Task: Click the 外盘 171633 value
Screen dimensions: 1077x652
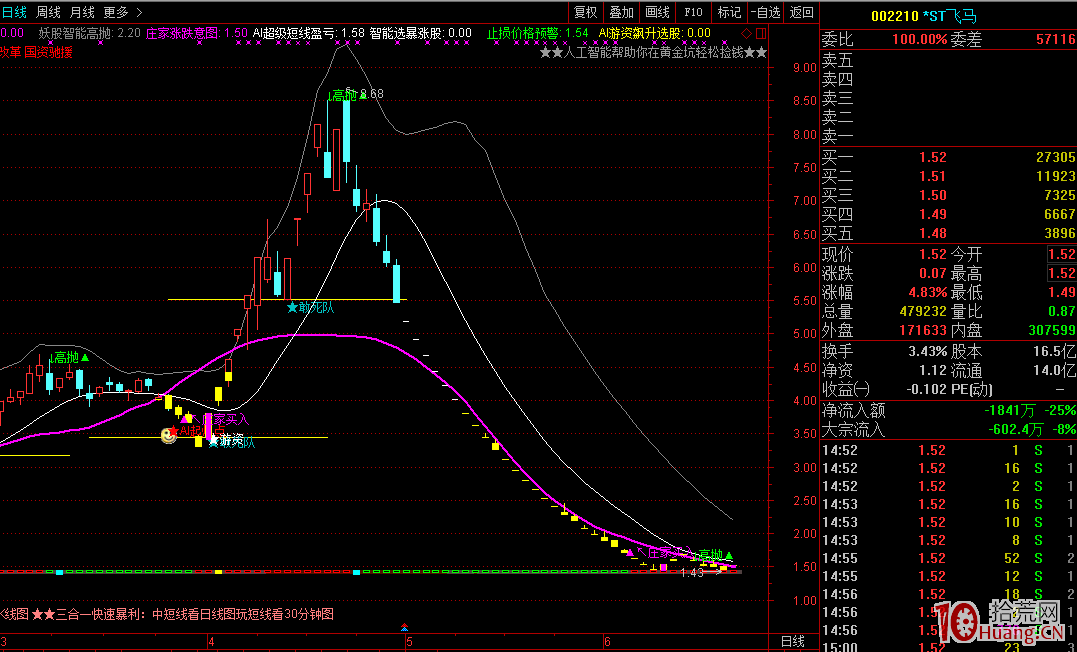Action: coord(923,330)
